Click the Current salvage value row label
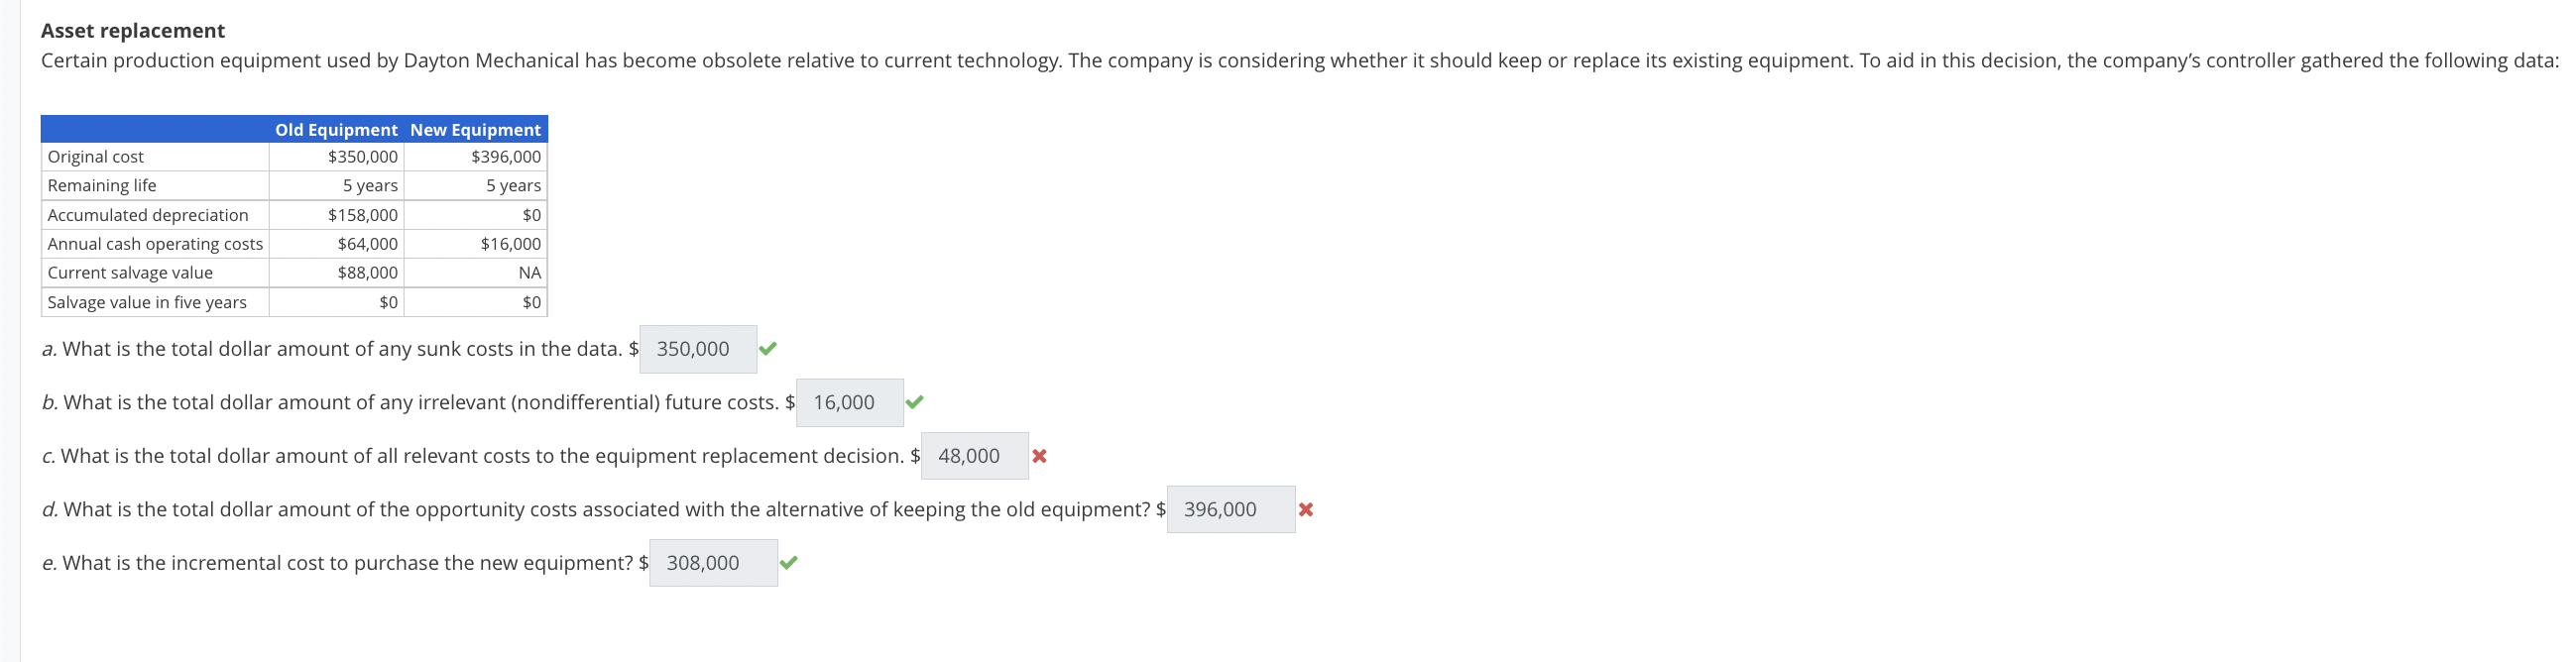Viewport: 2576px width, 662px height. [130, 273]
